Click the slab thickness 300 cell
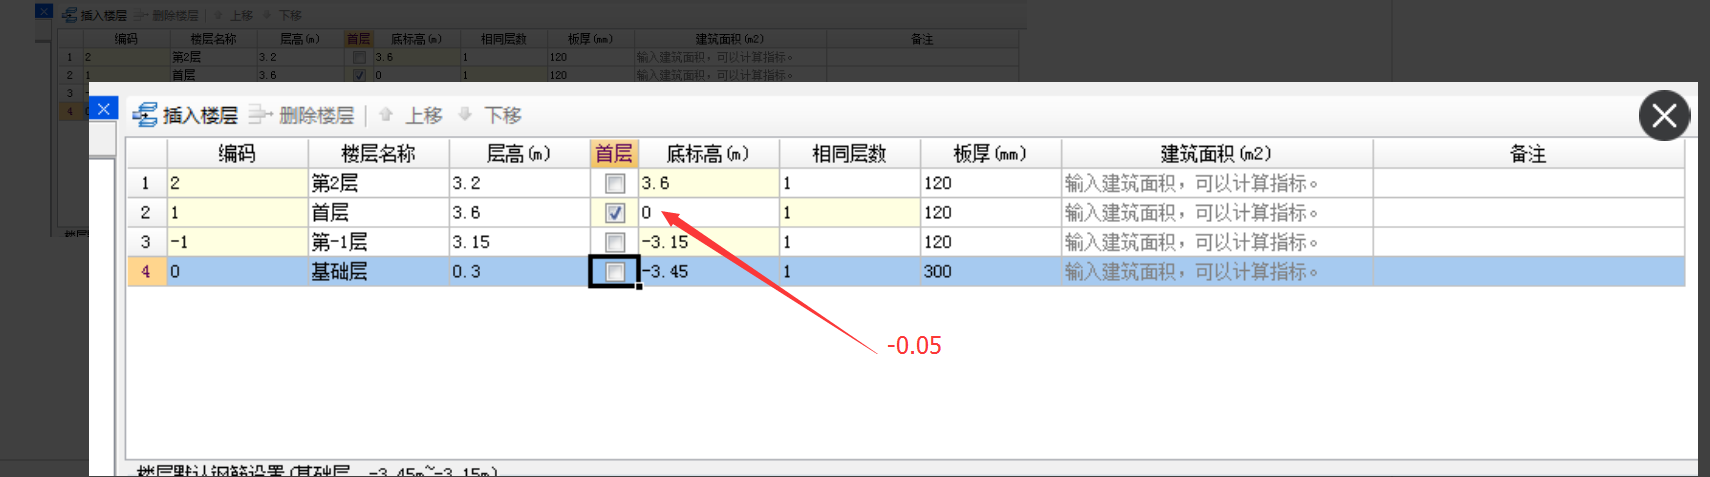1710x477 pixels. tap(990, 271)
